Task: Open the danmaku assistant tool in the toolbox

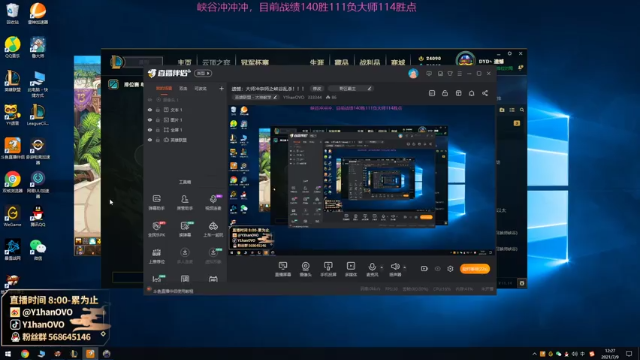Action: [156, 202]
